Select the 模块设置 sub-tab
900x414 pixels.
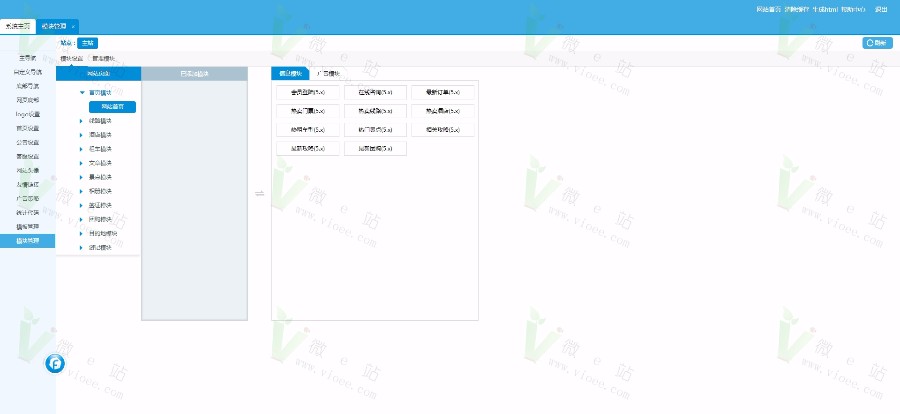click(72, 59)
